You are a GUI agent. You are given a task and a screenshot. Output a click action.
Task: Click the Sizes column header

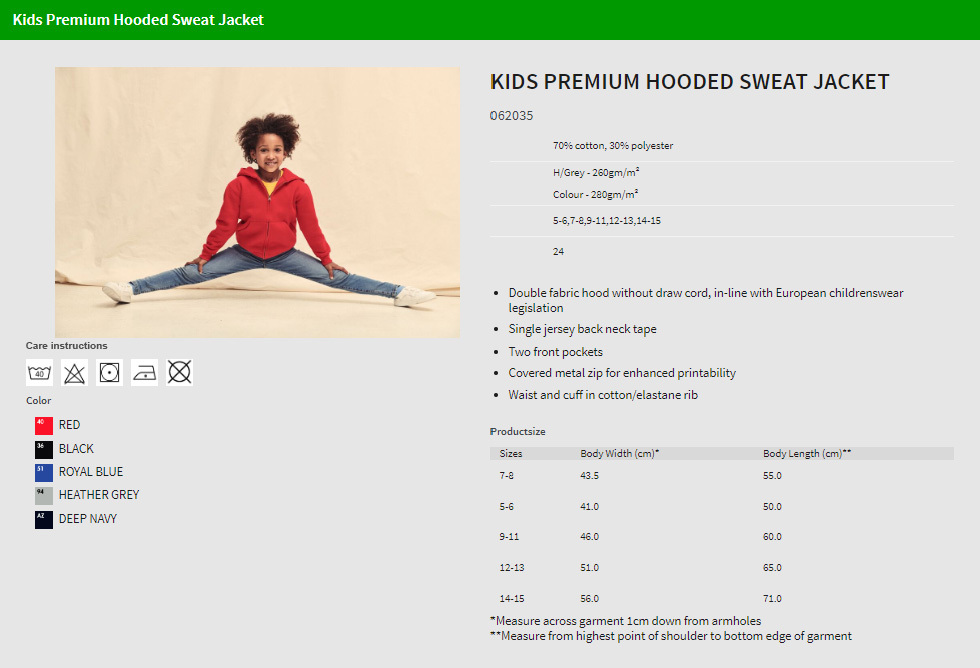511,454
